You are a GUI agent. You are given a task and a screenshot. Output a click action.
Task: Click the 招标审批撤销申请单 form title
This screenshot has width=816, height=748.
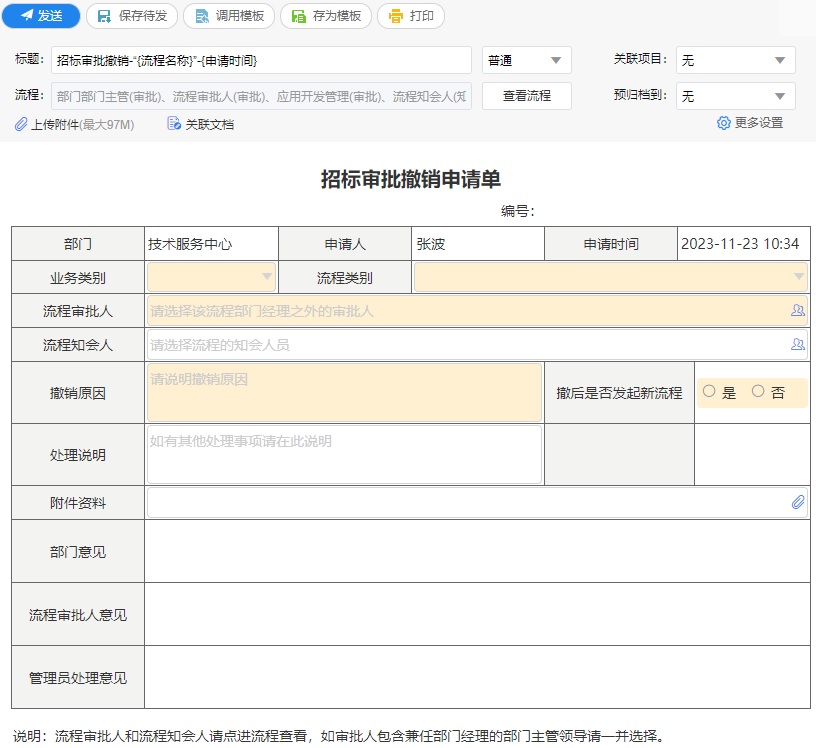(411, 180)
